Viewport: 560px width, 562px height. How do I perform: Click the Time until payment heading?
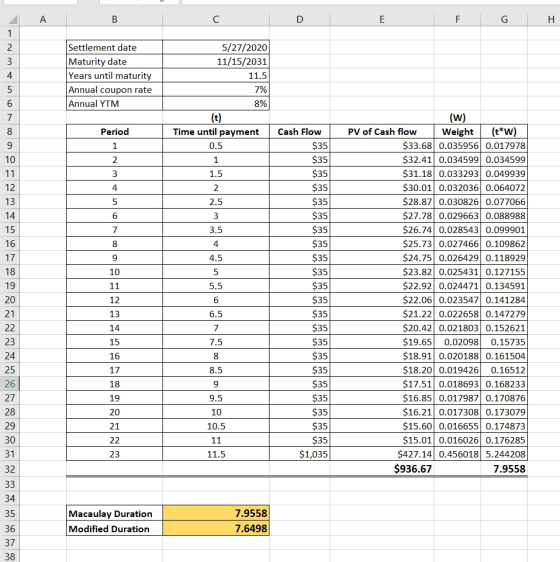point(216,132)
